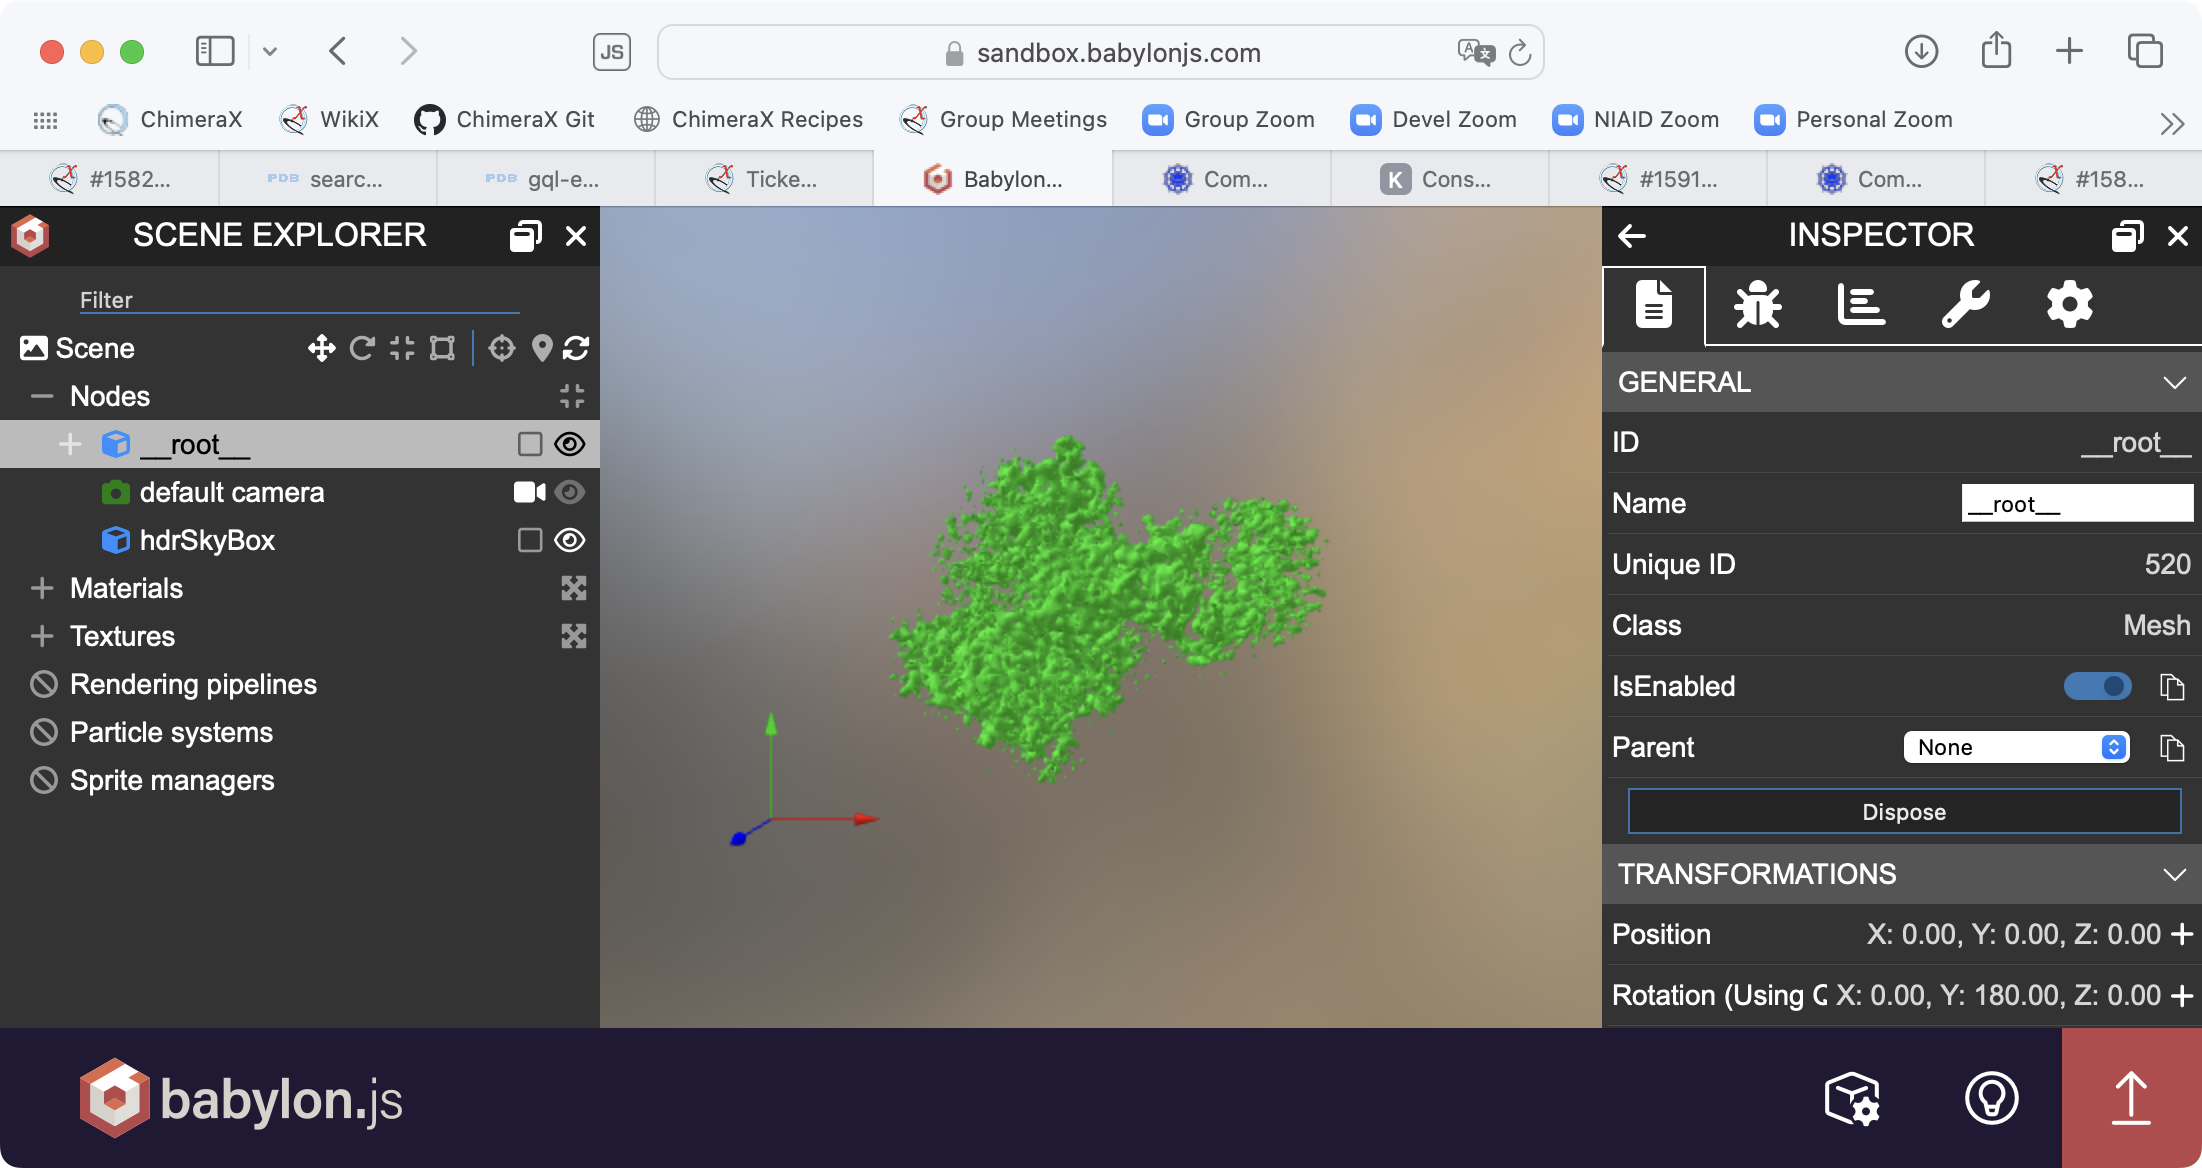Open the Tools wrench tab
The image size is (2202, 1168).
coord(1965,305)
